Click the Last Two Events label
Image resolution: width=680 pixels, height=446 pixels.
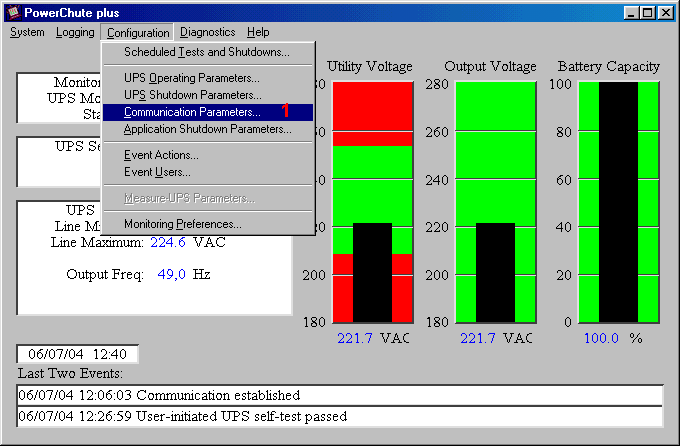70,373
